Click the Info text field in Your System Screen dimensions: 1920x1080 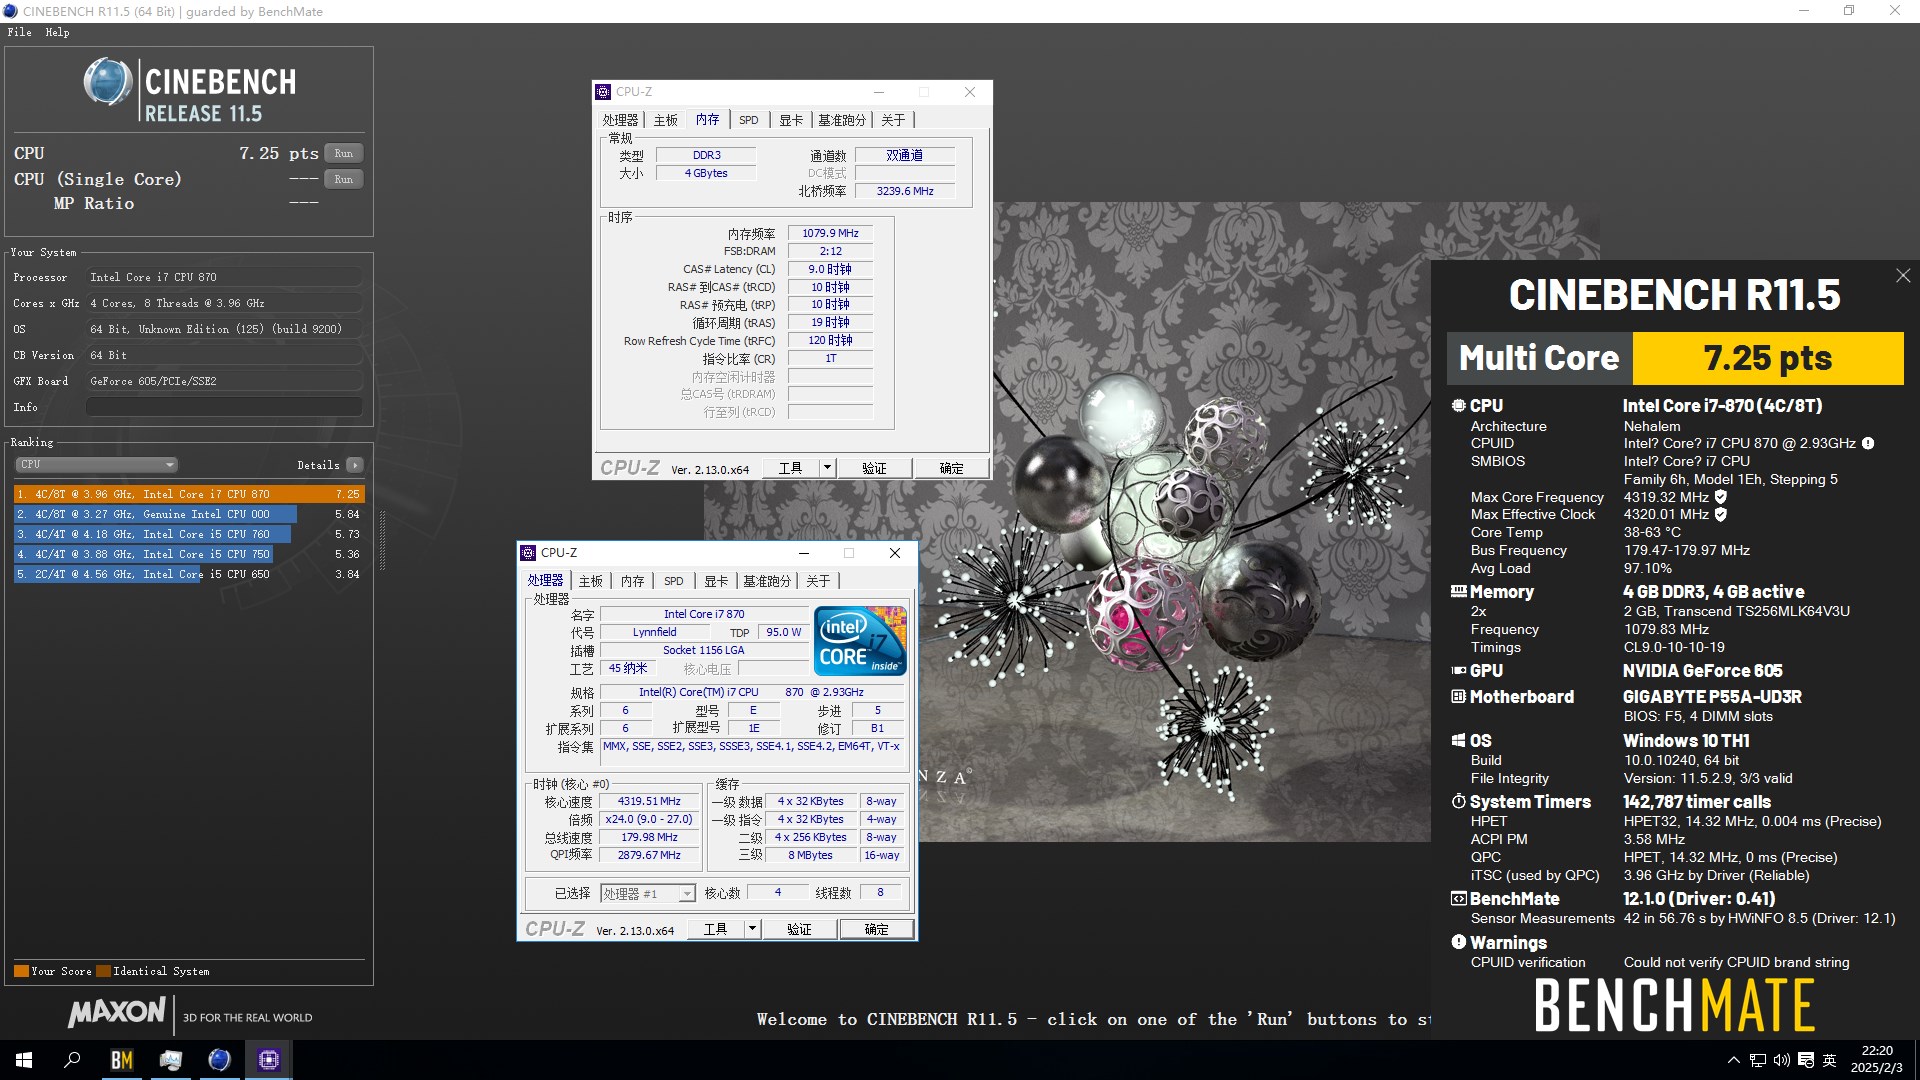click(224, 407)
